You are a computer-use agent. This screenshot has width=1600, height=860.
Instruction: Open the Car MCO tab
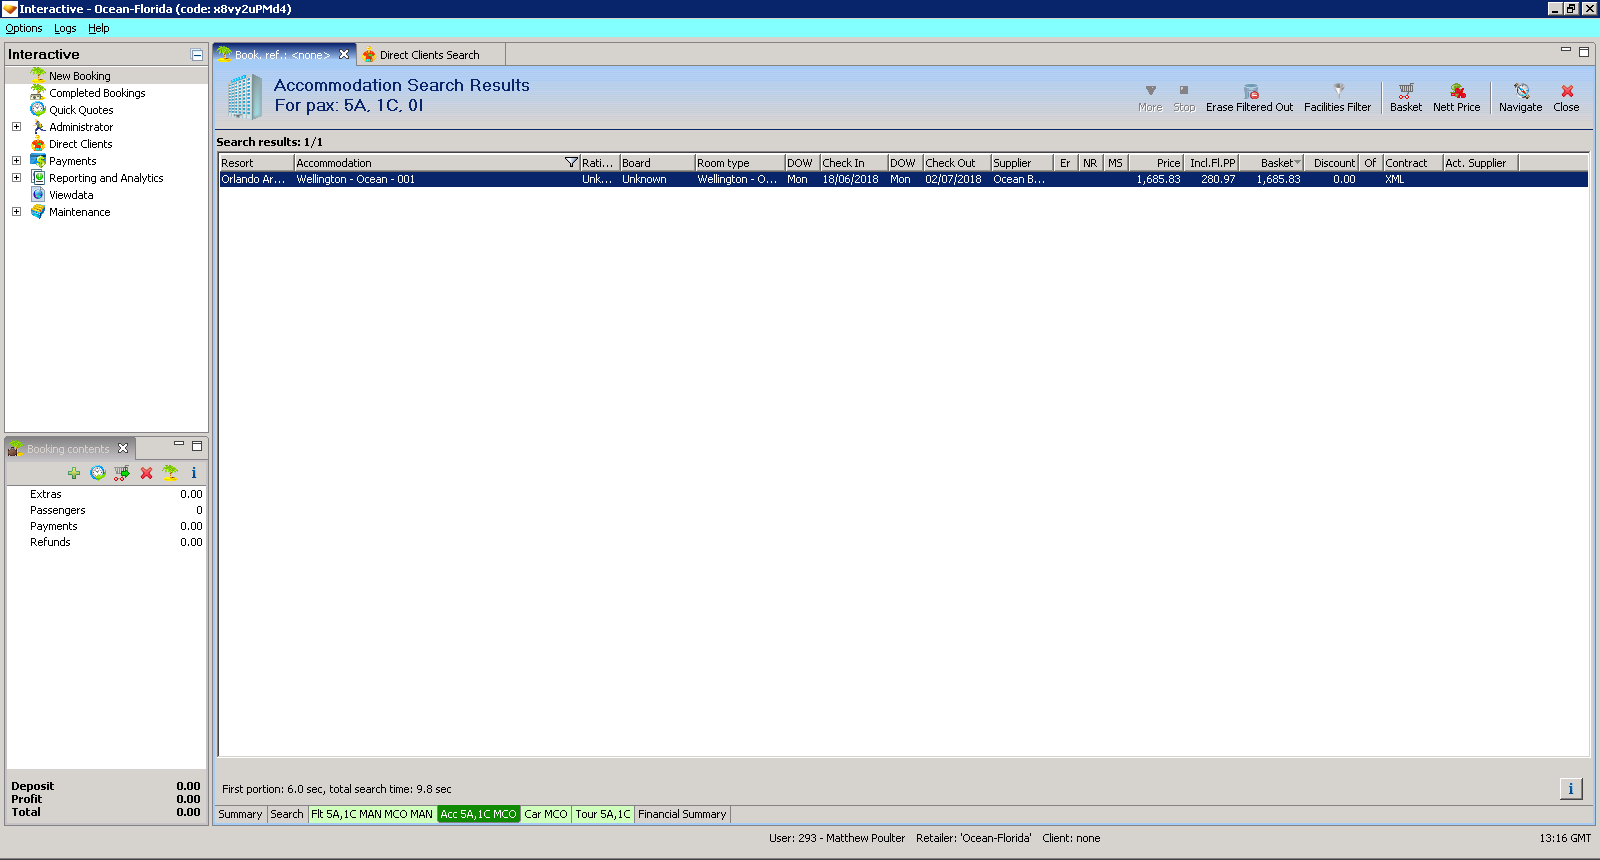tap(546, 814)
